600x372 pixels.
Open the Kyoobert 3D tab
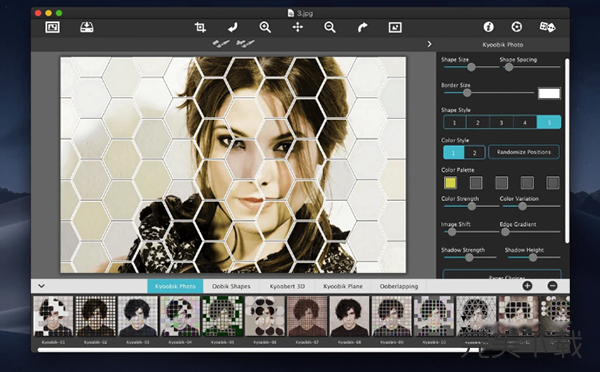point(287,286)
